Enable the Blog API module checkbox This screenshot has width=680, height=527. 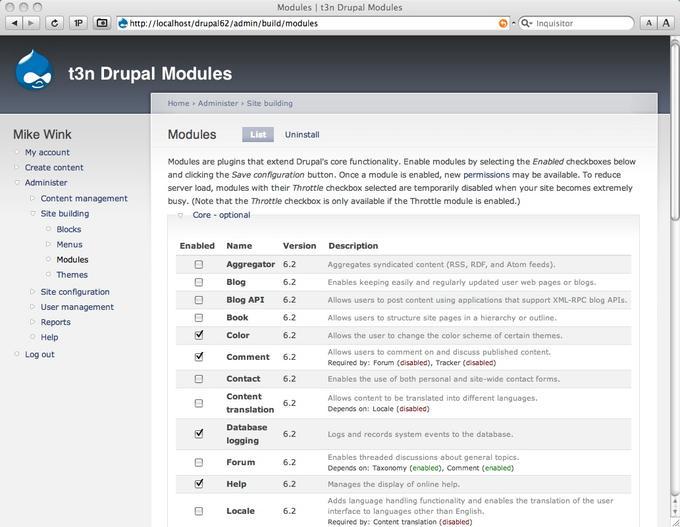click(x=199, y=300)
